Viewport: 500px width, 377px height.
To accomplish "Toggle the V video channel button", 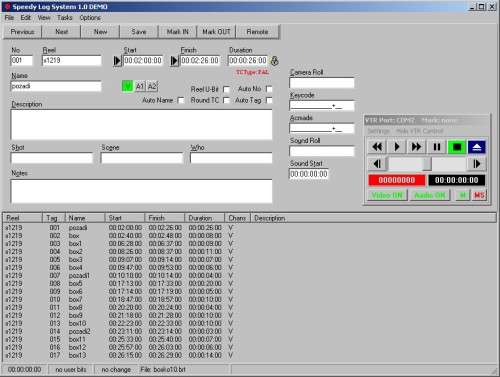I will [128, 86].
